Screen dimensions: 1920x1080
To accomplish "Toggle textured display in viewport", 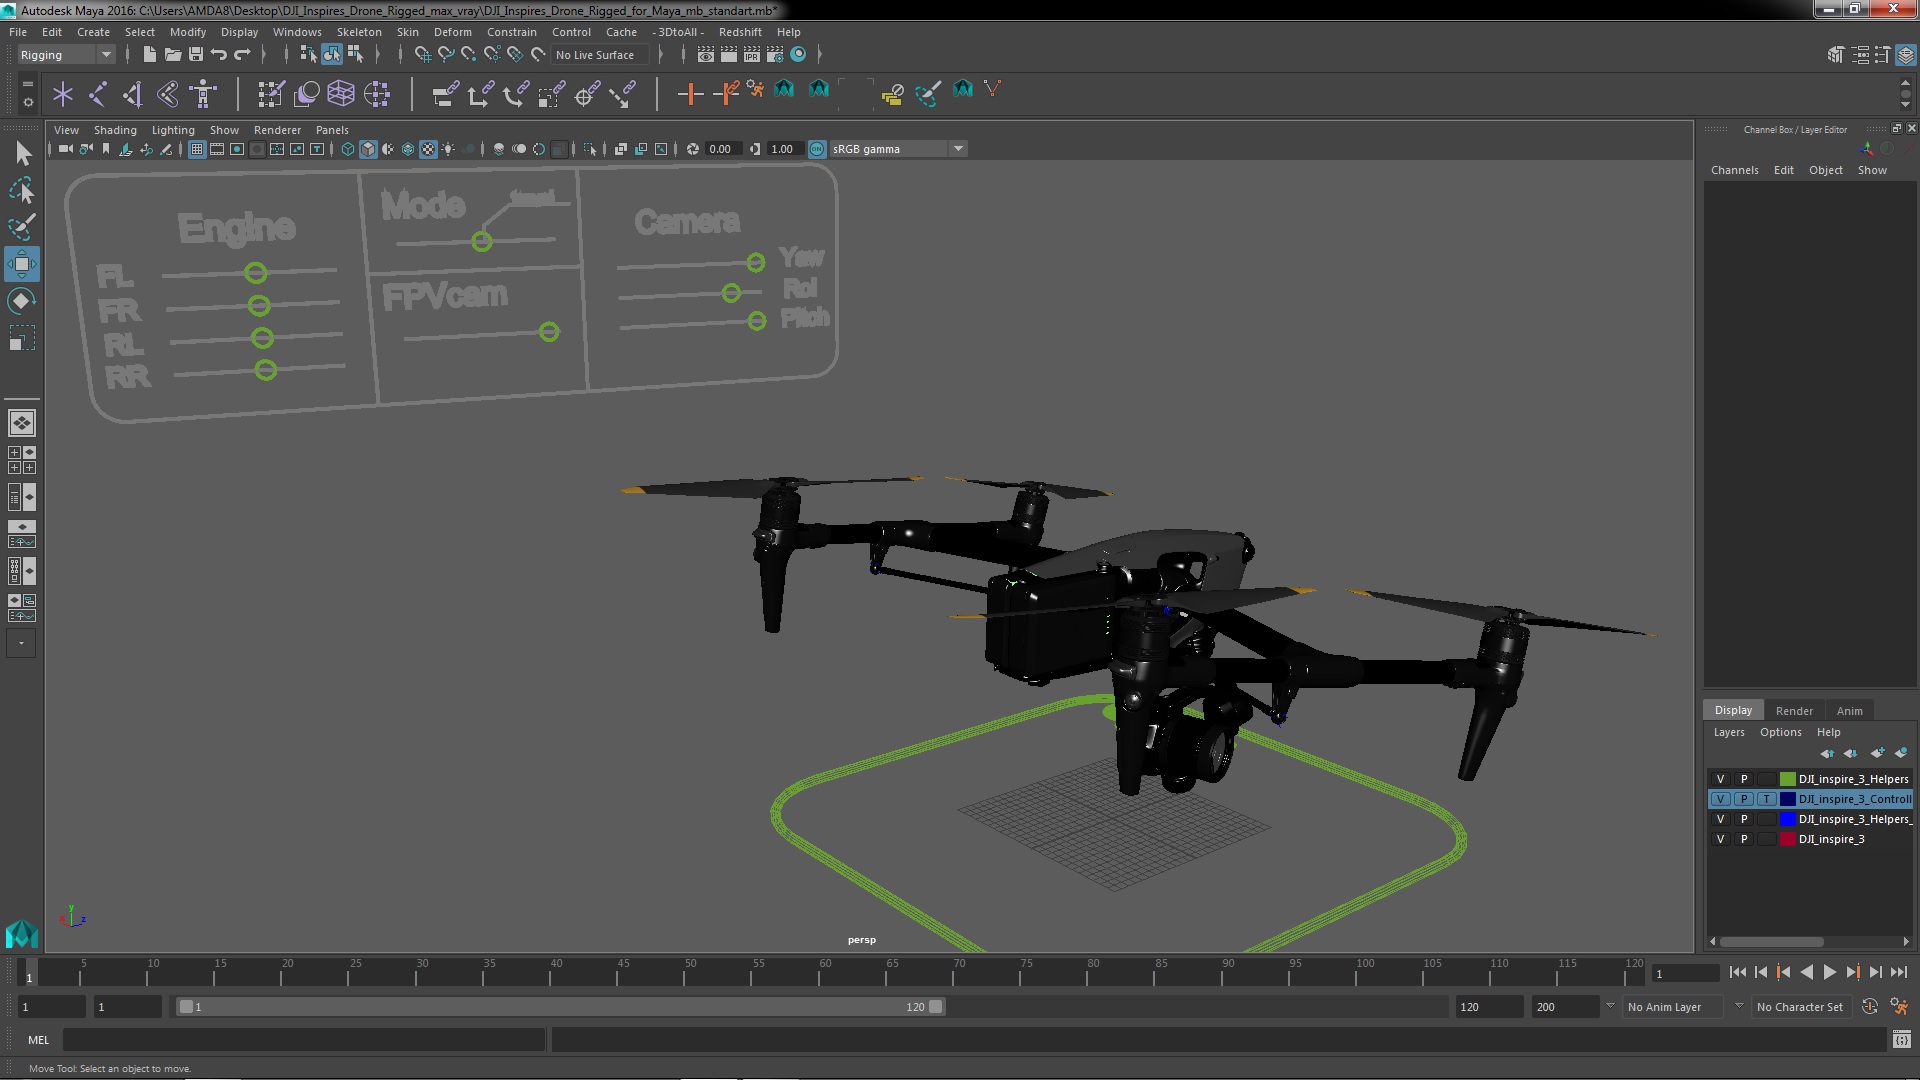I will (x=428, y=149).
